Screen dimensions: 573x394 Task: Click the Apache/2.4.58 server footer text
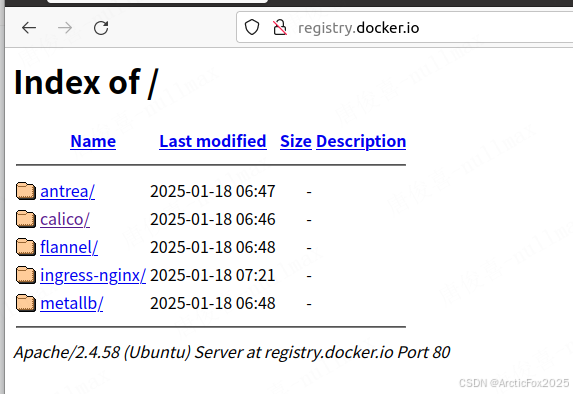(232, 352)
